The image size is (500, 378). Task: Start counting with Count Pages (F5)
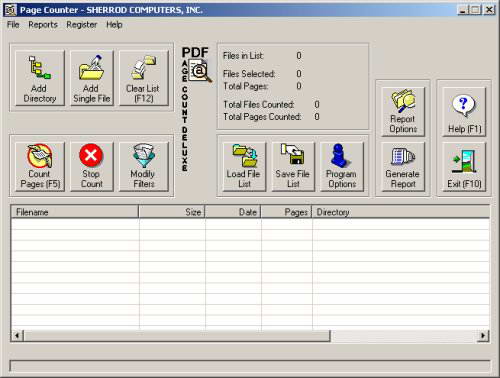point(40,166)
